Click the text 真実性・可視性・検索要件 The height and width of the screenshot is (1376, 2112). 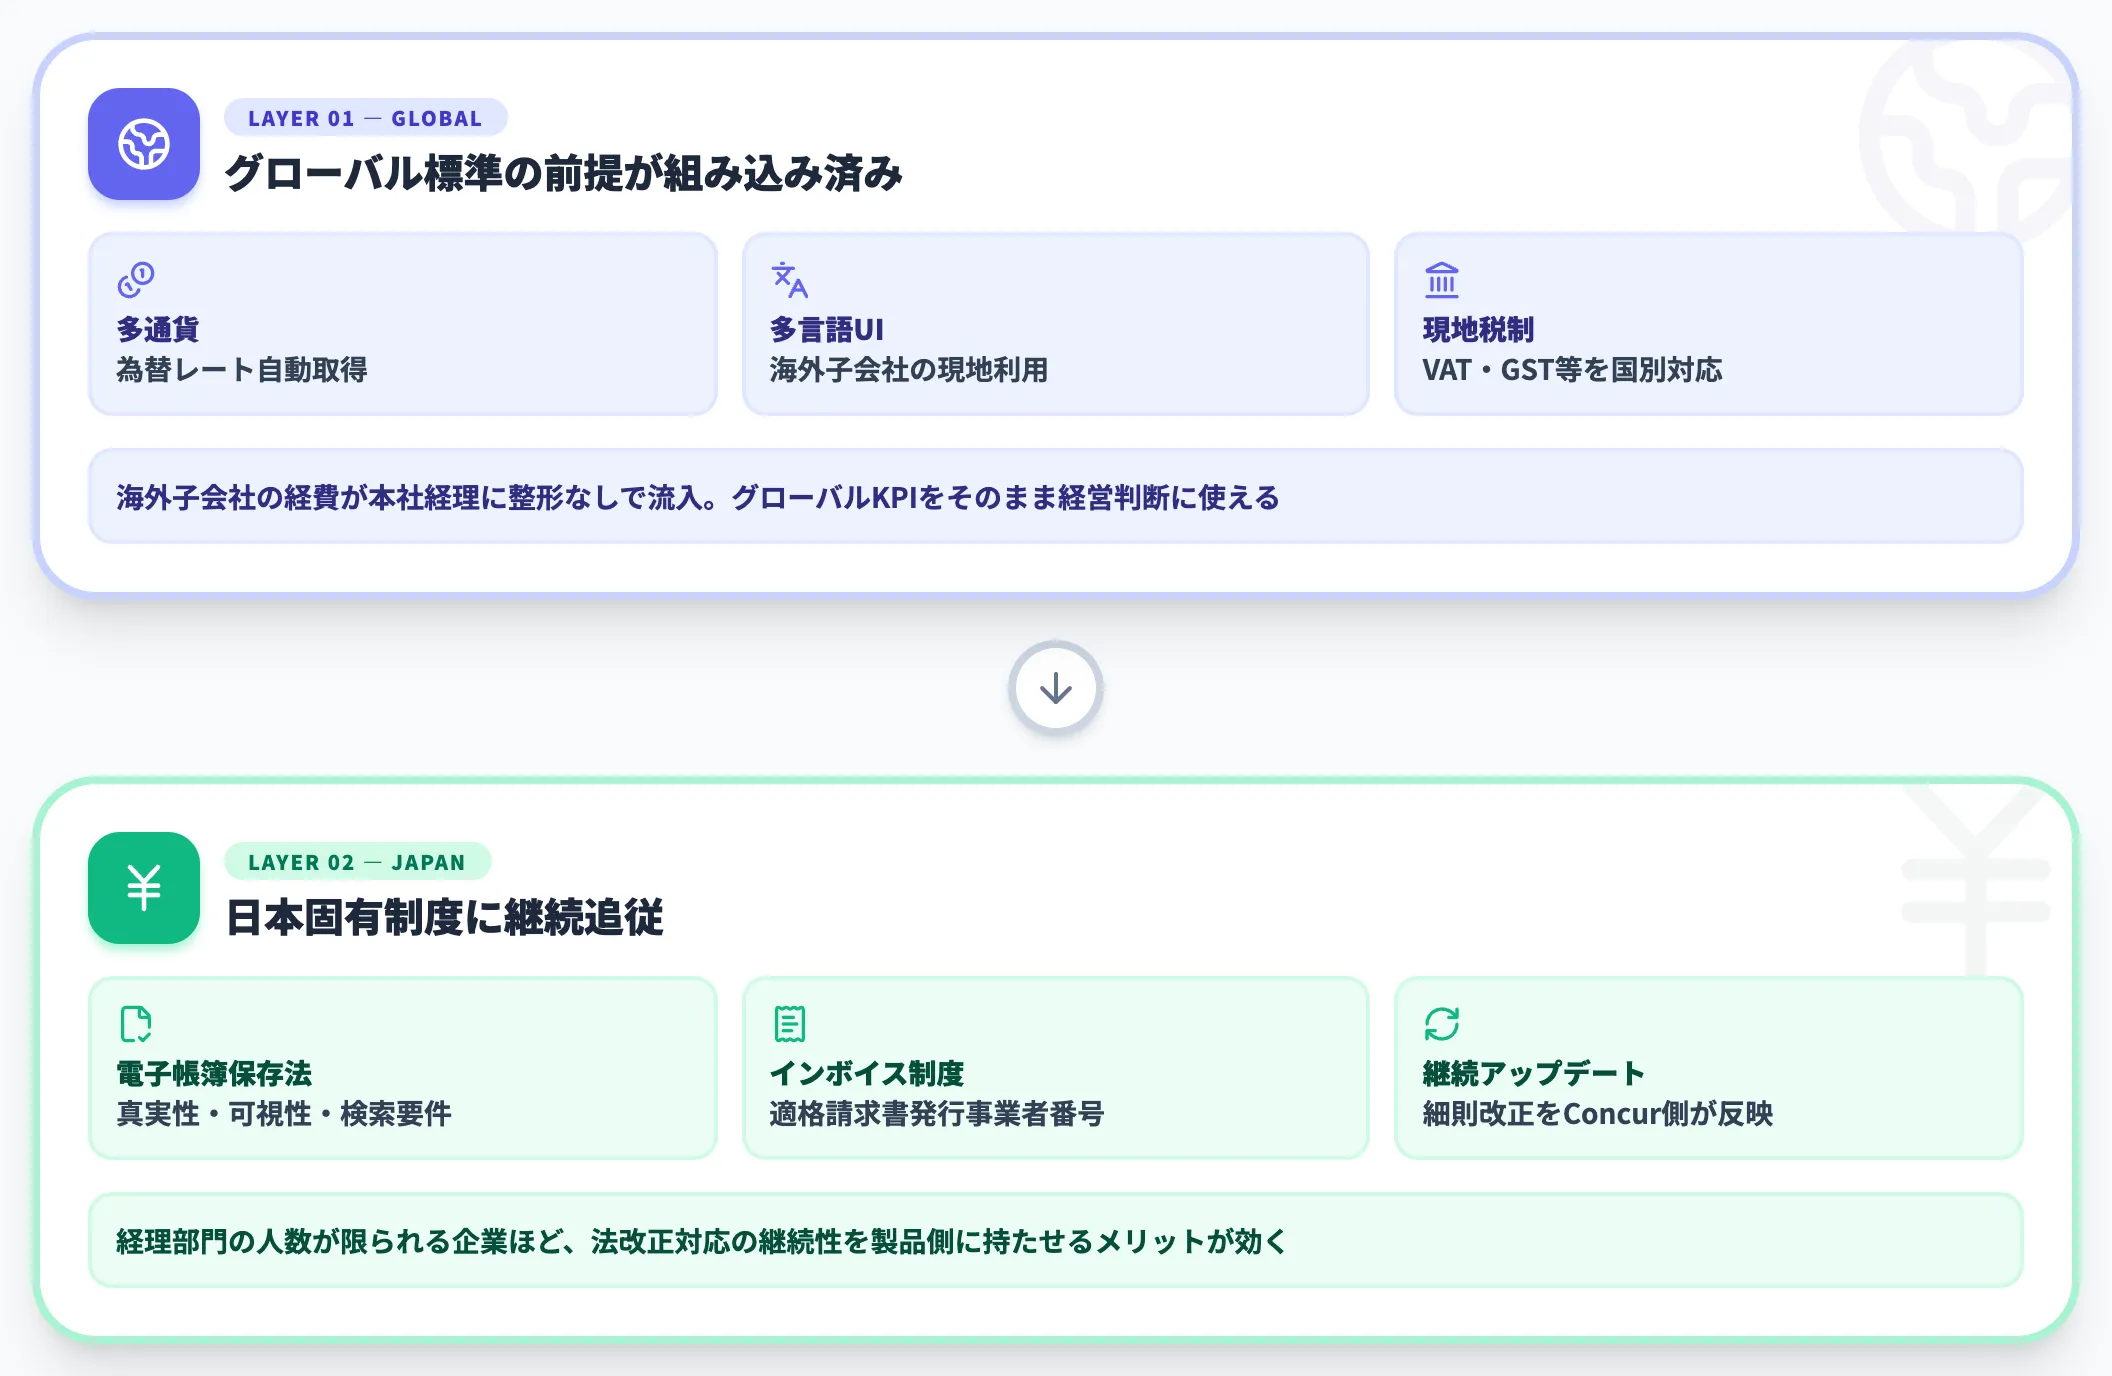point(284,1114)
